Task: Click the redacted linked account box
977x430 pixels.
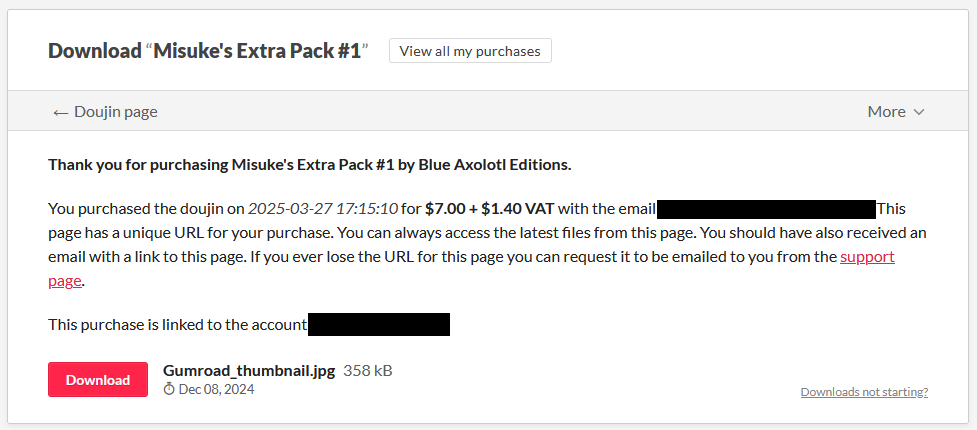Action: [x=379, y=325]
